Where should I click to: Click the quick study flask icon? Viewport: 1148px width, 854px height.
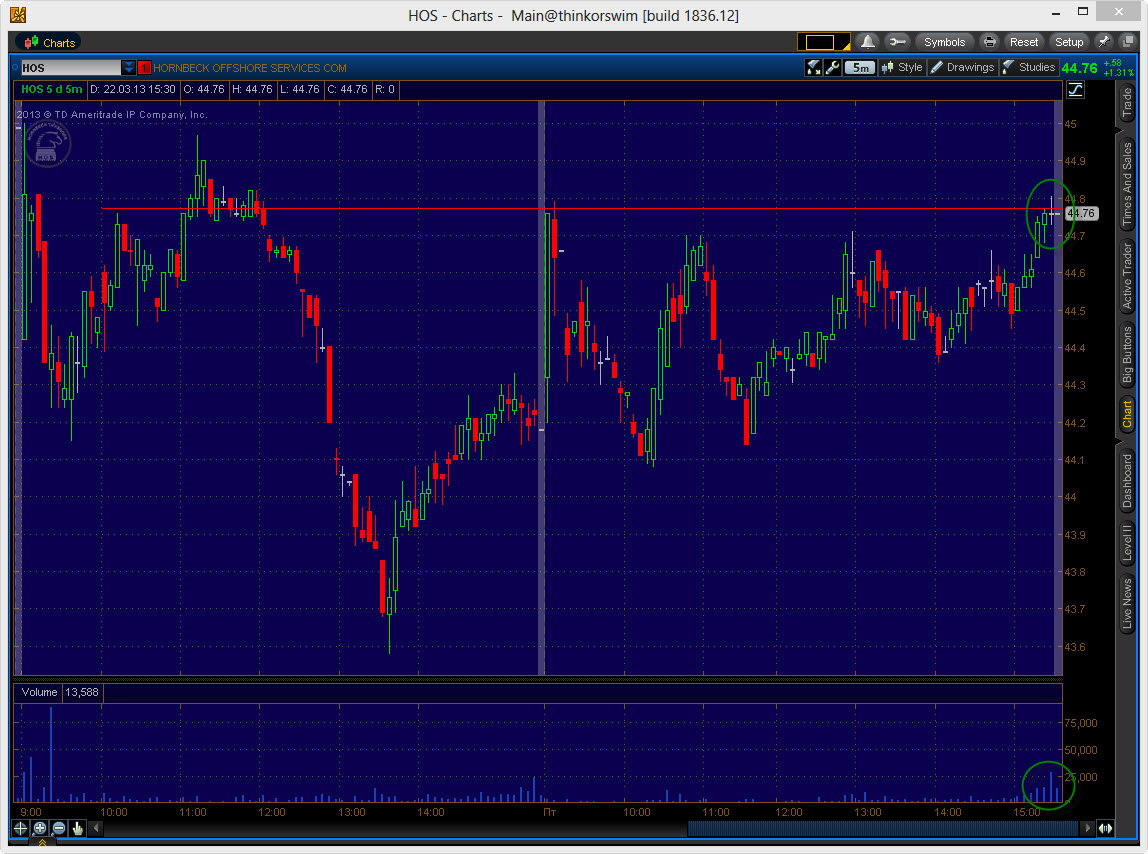coord(813,67)
